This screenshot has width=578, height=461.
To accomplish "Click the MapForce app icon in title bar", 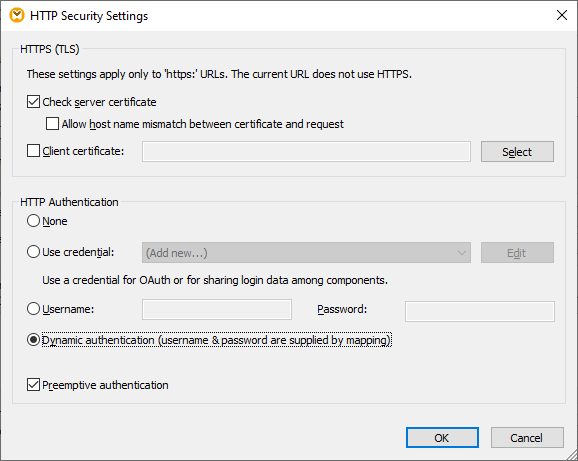I will (17, 15).
